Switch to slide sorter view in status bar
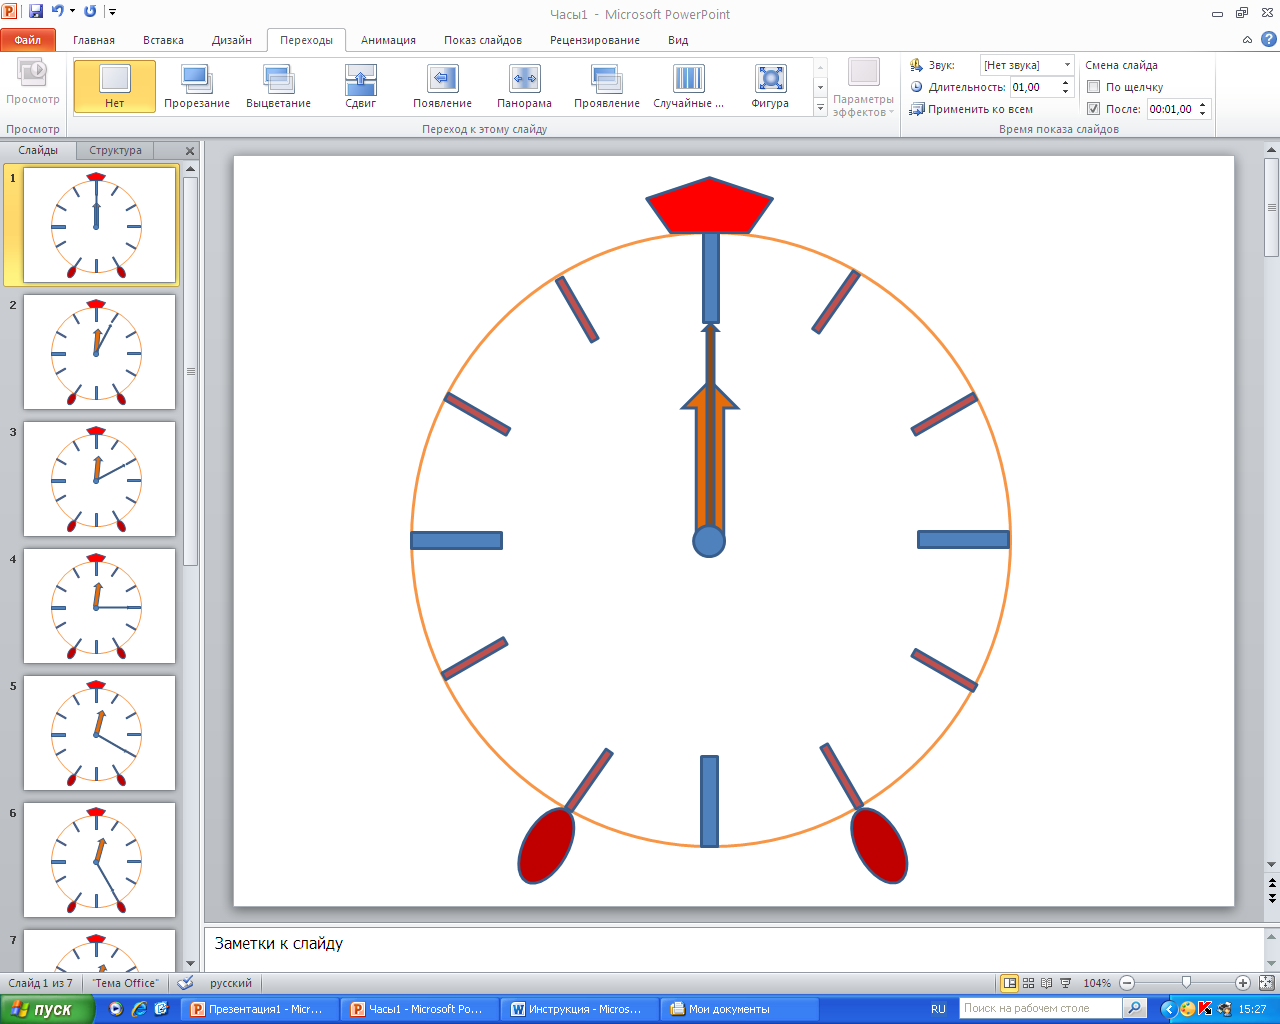Image resolution: width=1280 pixels, height=1024 pixels. tap(1028, 983)
